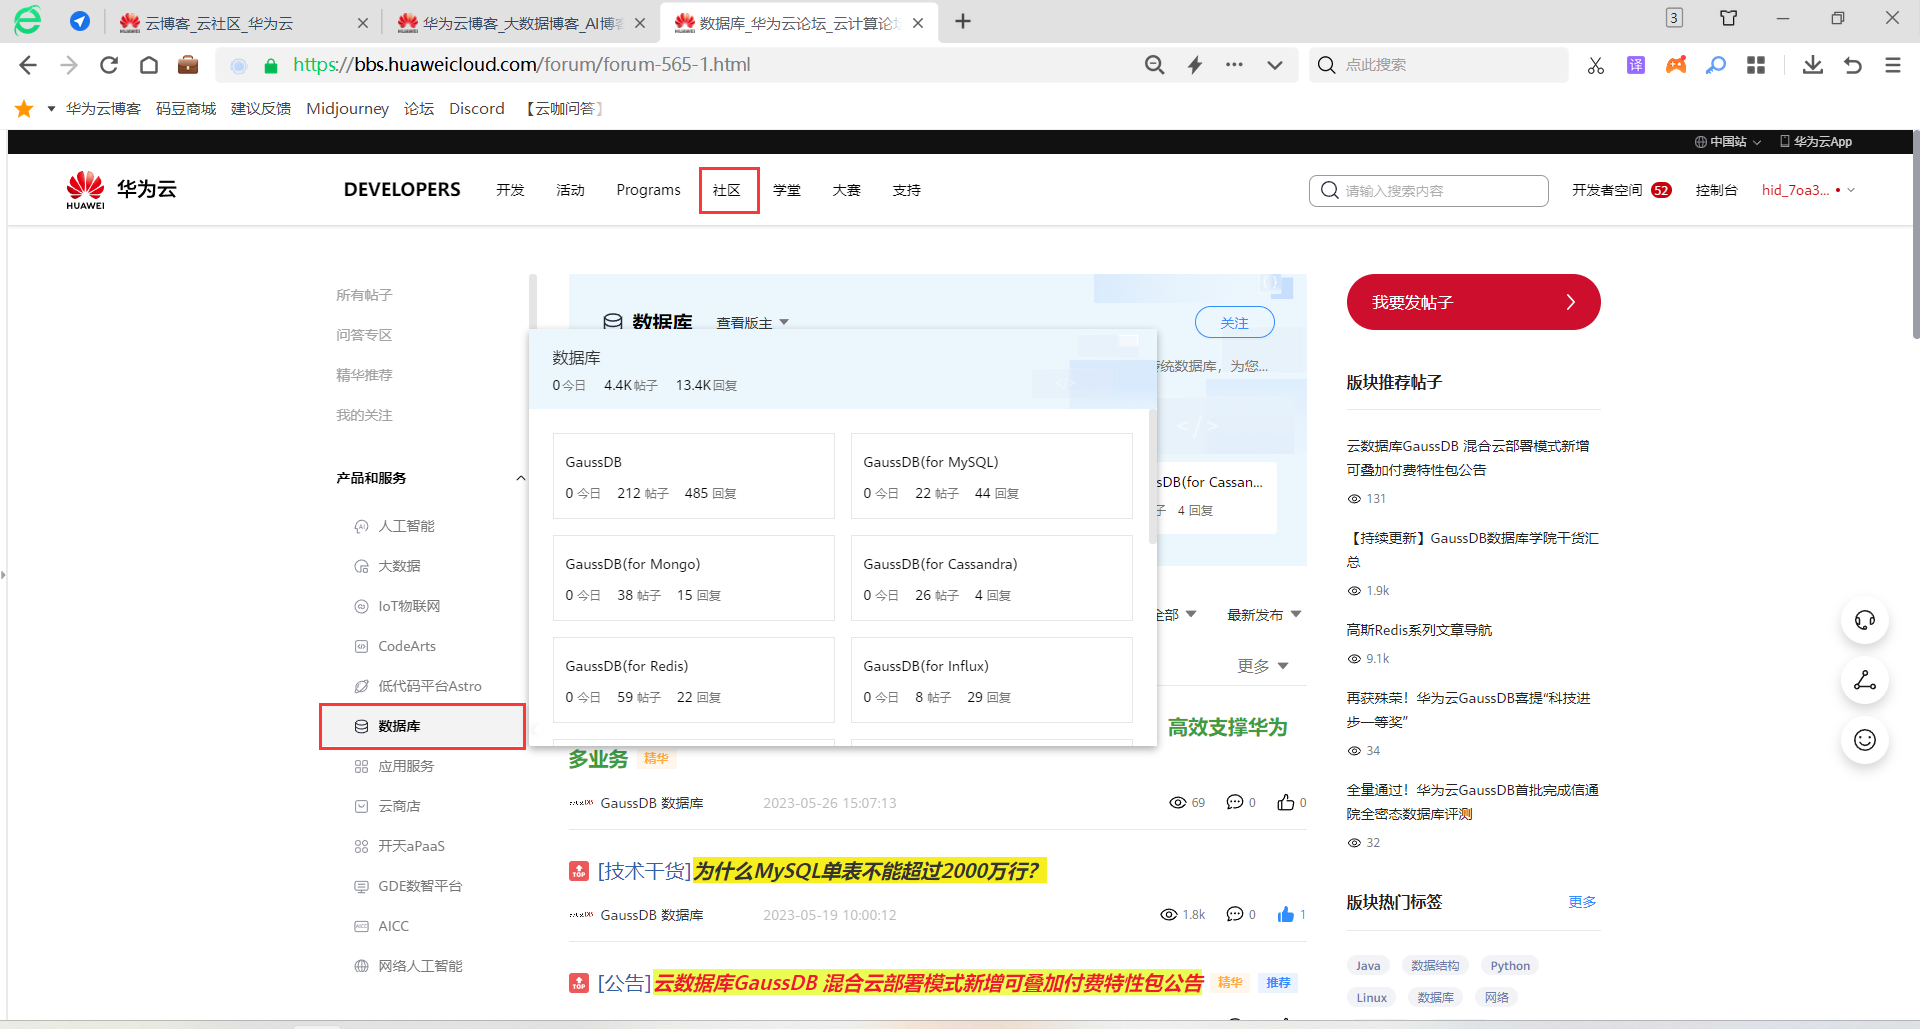Click the zoom magnifier in address bar

click(1155, 65)
